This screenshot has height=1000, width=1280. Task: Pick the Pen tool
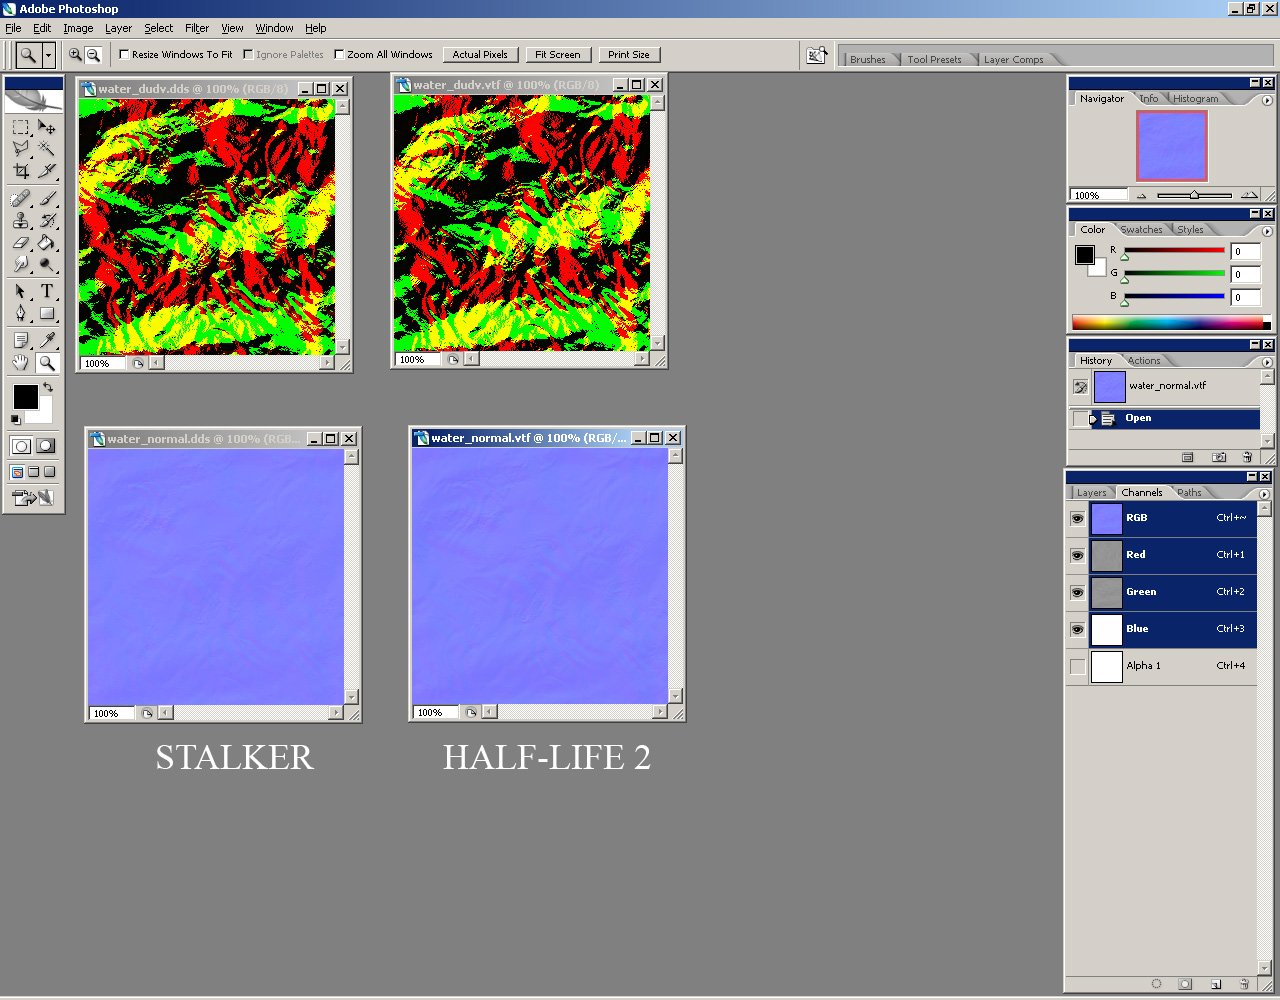[21, 313]
